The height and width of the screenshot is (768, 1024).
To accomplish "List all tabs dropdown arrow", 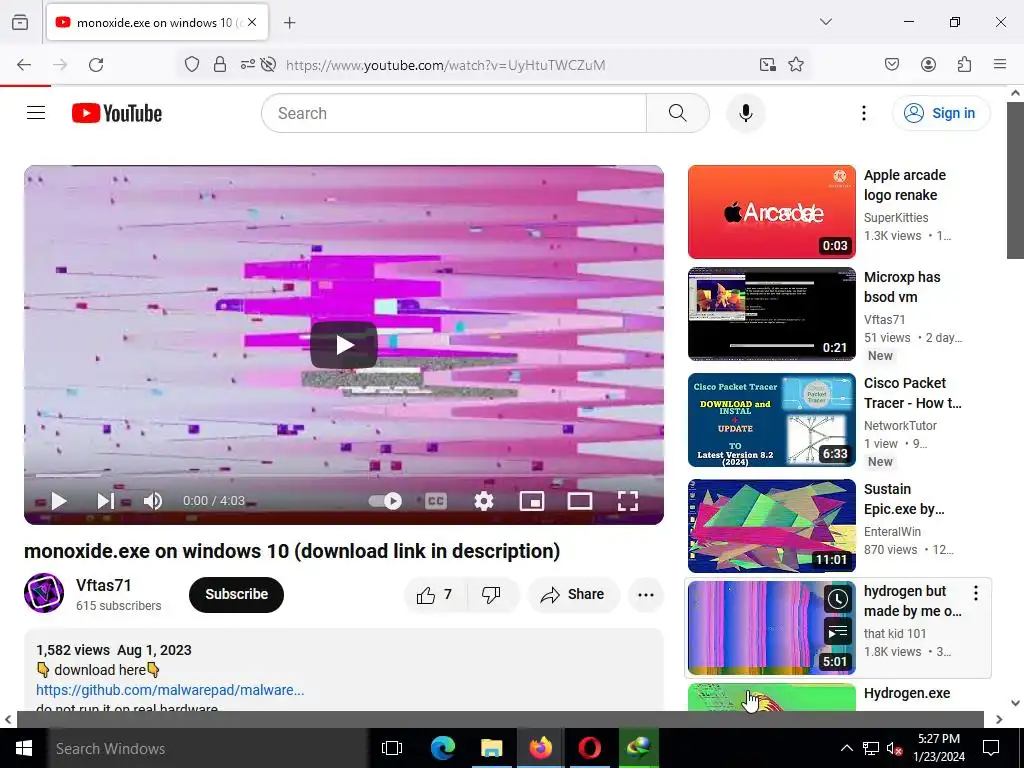I will pos(825,22).
